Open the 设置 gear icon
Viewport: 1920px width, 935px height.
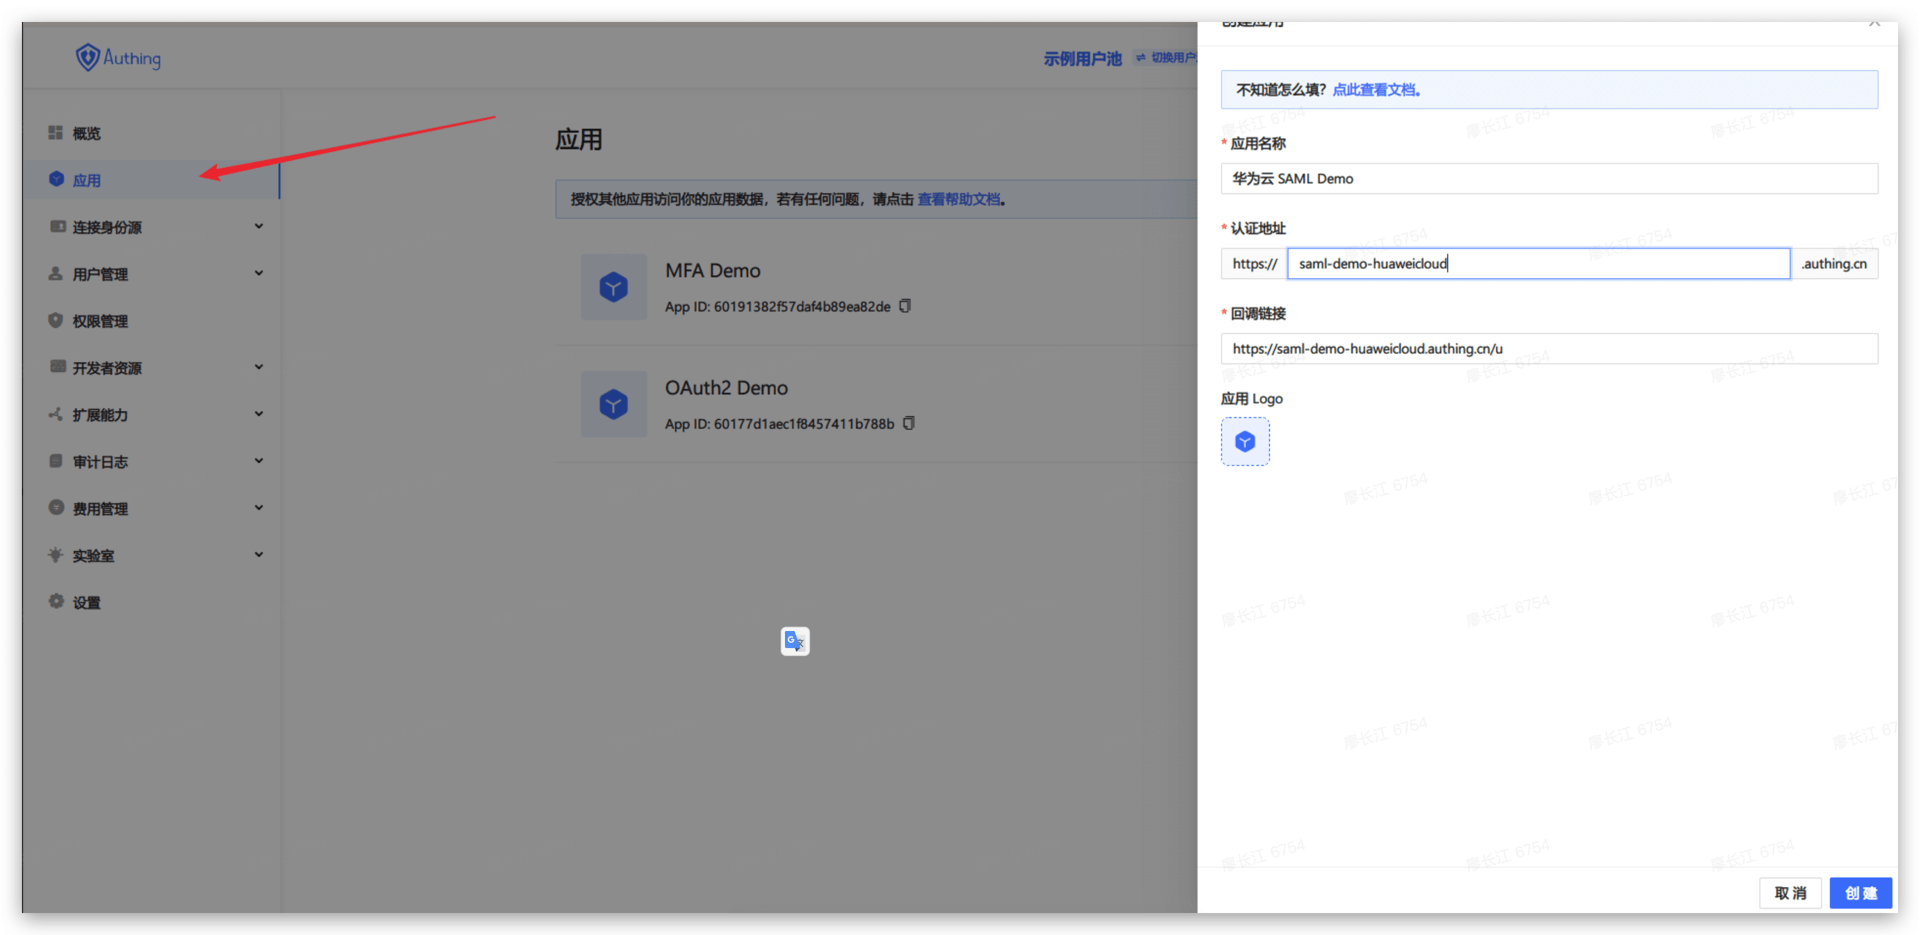(56, 601)
